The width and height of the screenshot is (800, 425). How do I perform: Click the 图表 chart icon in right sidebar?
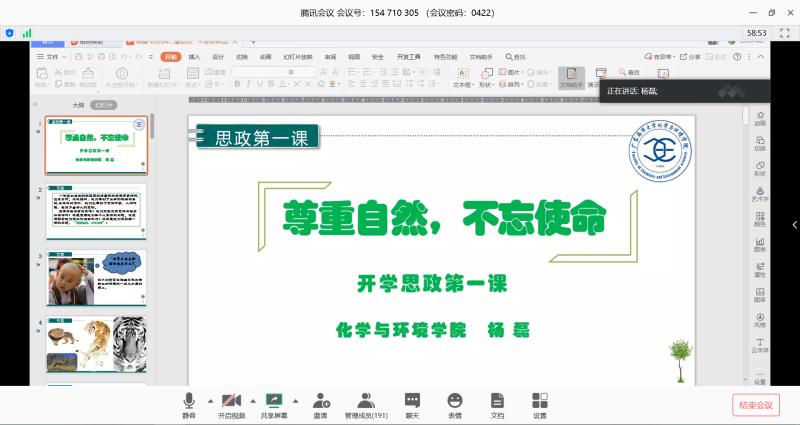click(x=760, y=244)
